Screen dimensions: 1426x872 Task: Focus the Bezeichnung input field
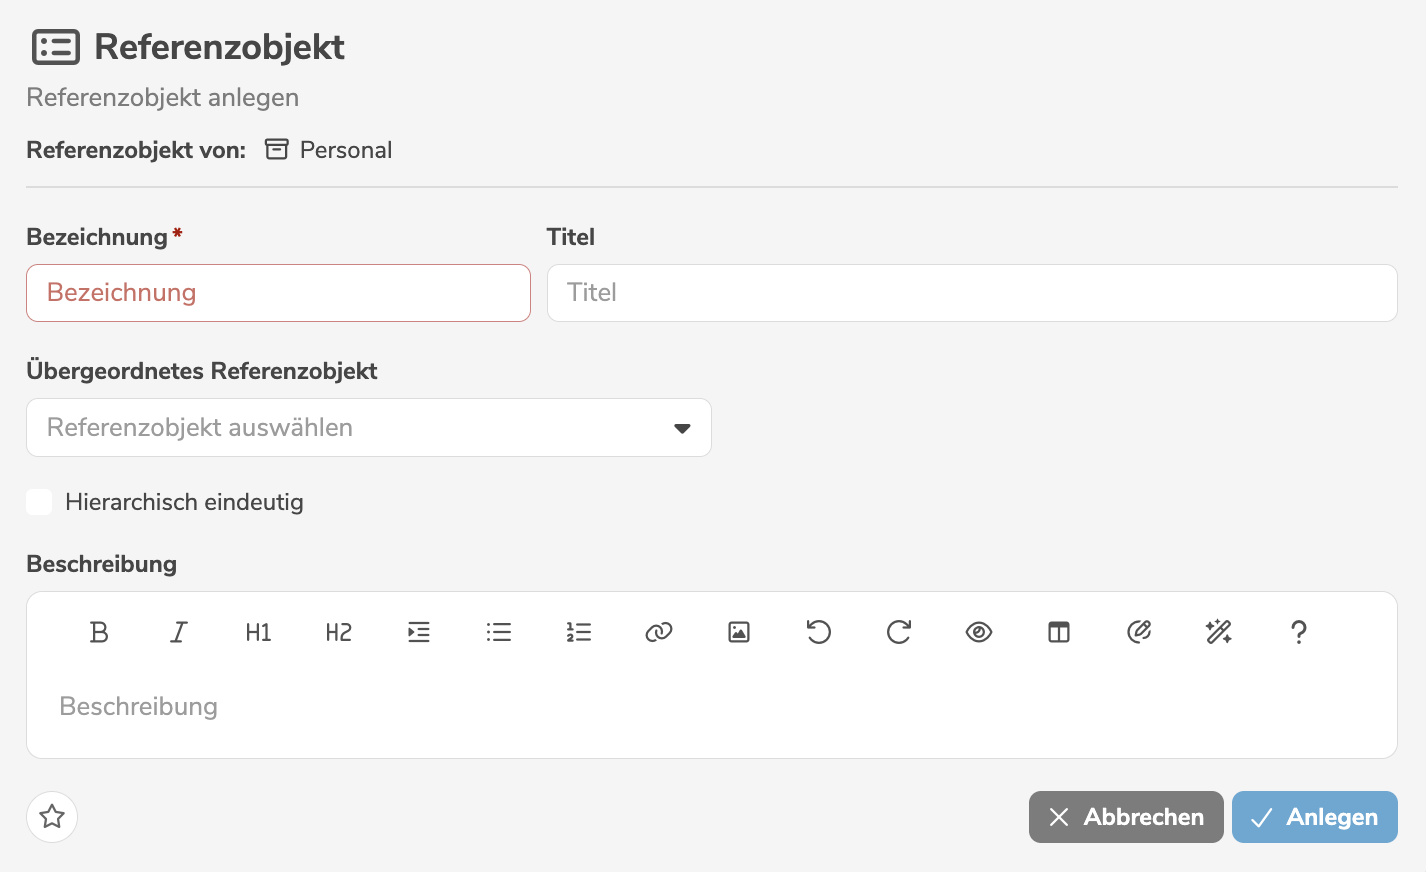278,293
